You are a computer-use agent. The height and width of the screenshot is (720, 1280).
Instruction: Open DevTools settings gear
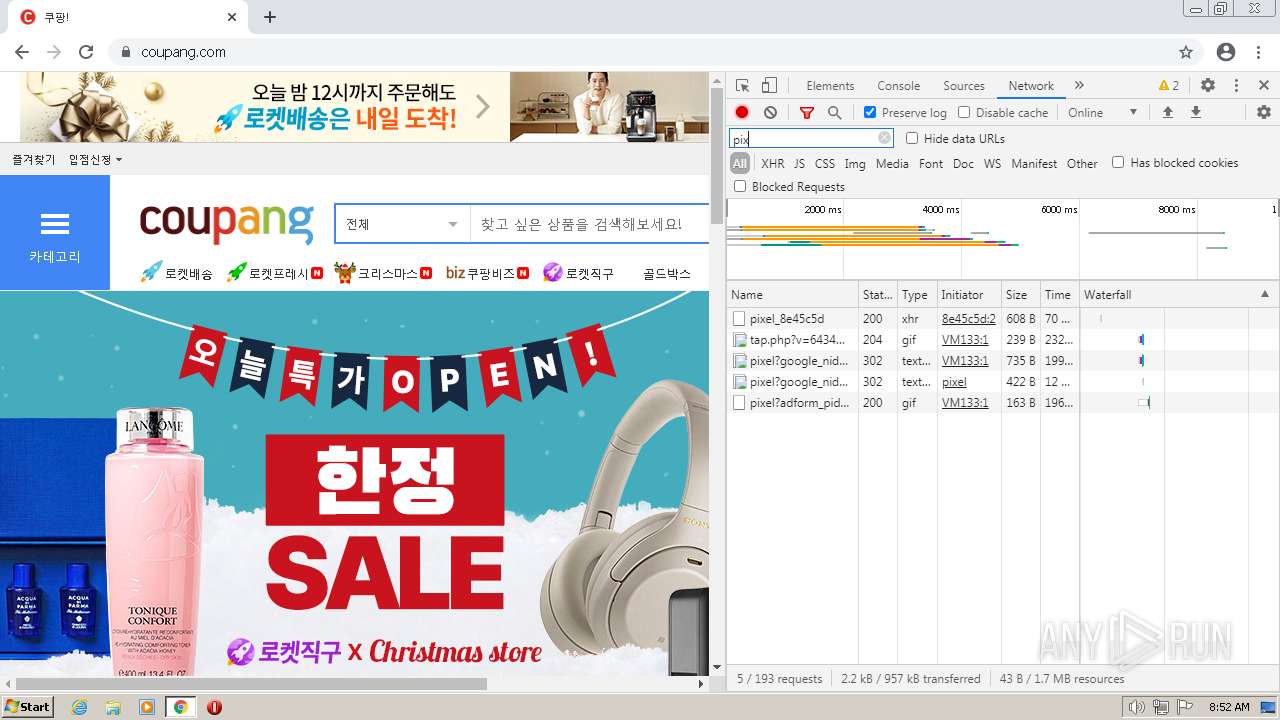click(1208, 86)
